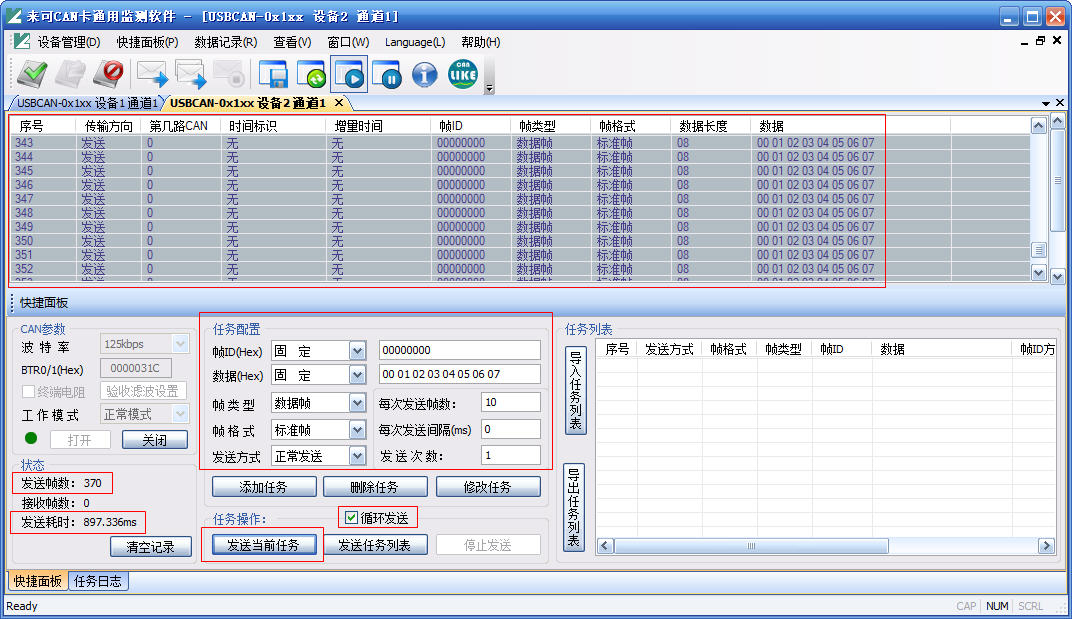
Task: Click the blue play start-monitoring icon
Action: (350, 74)
